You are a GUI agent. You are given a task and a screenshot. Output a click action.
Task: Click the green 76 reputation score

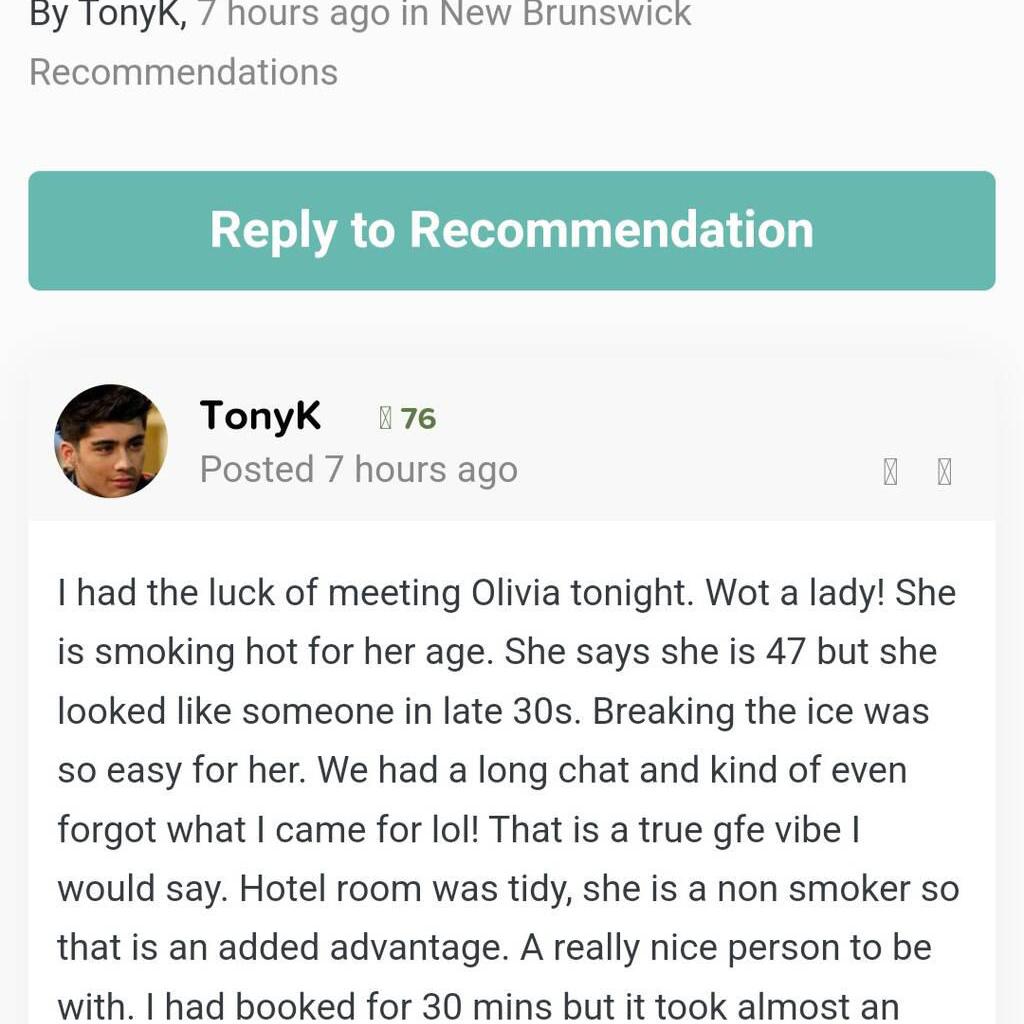pyautogui.click(x=418, y=418)
